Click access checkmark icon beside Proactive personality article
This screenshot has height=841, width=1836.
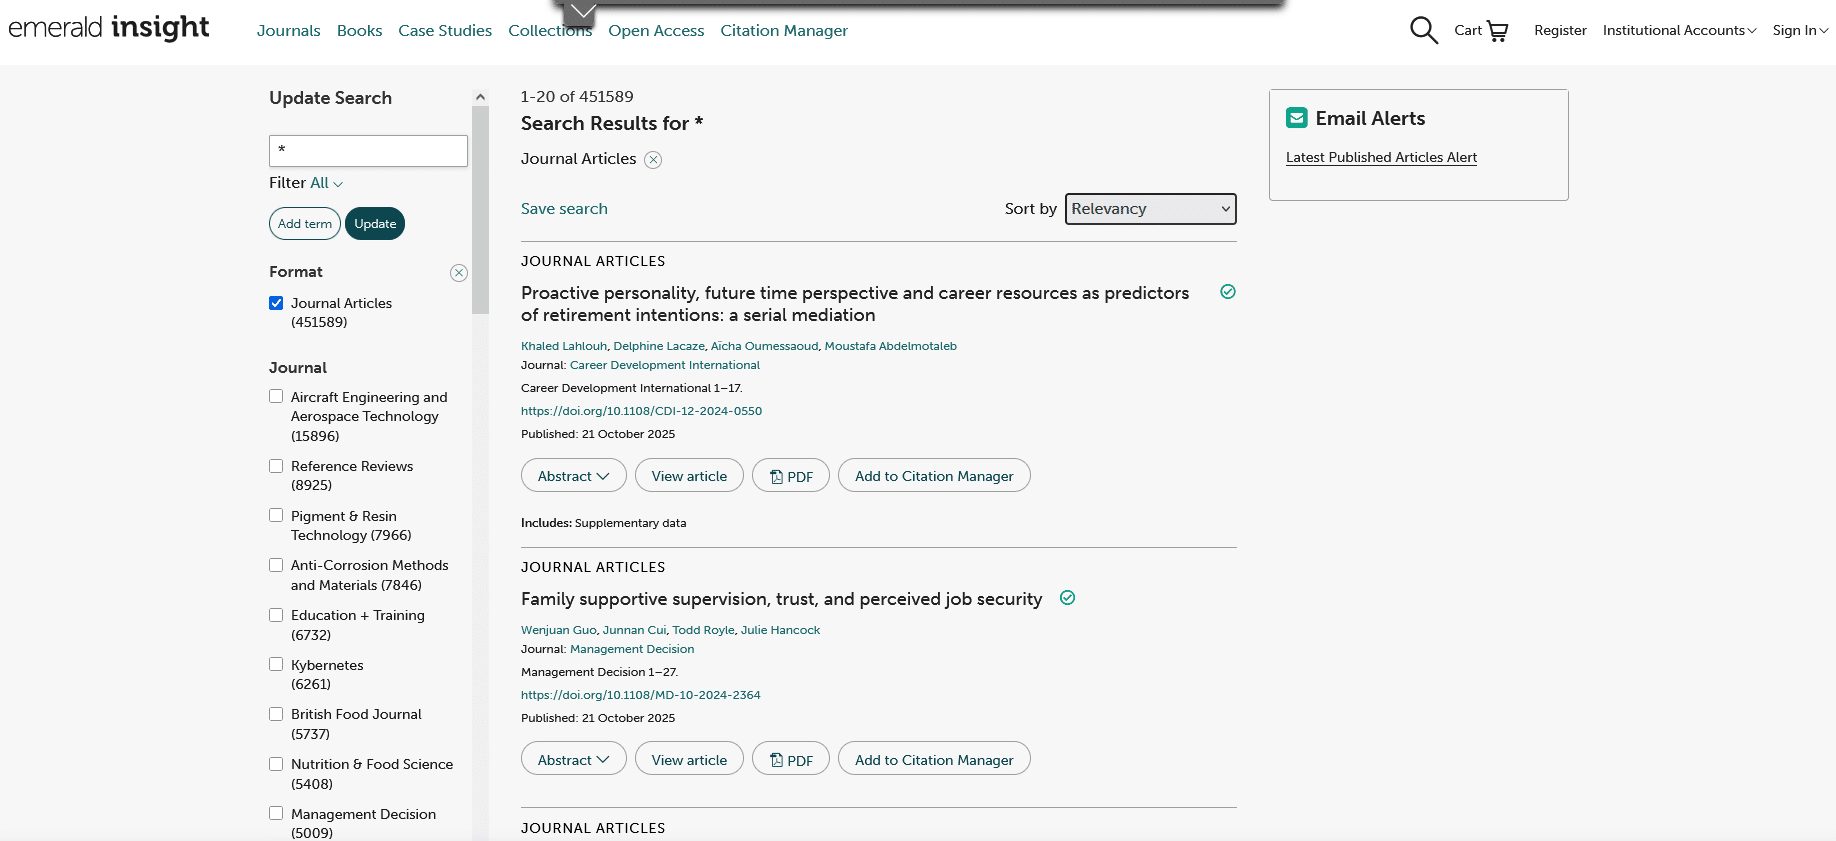[x=1228, y=292]
